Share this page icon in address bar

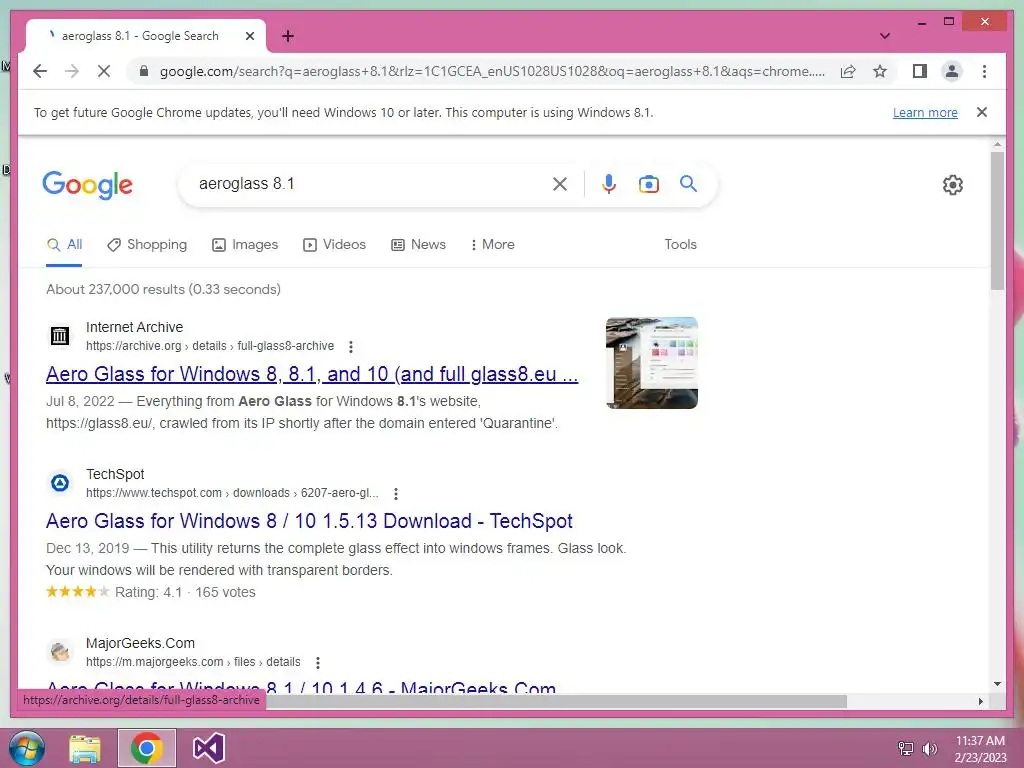[848, 71]
